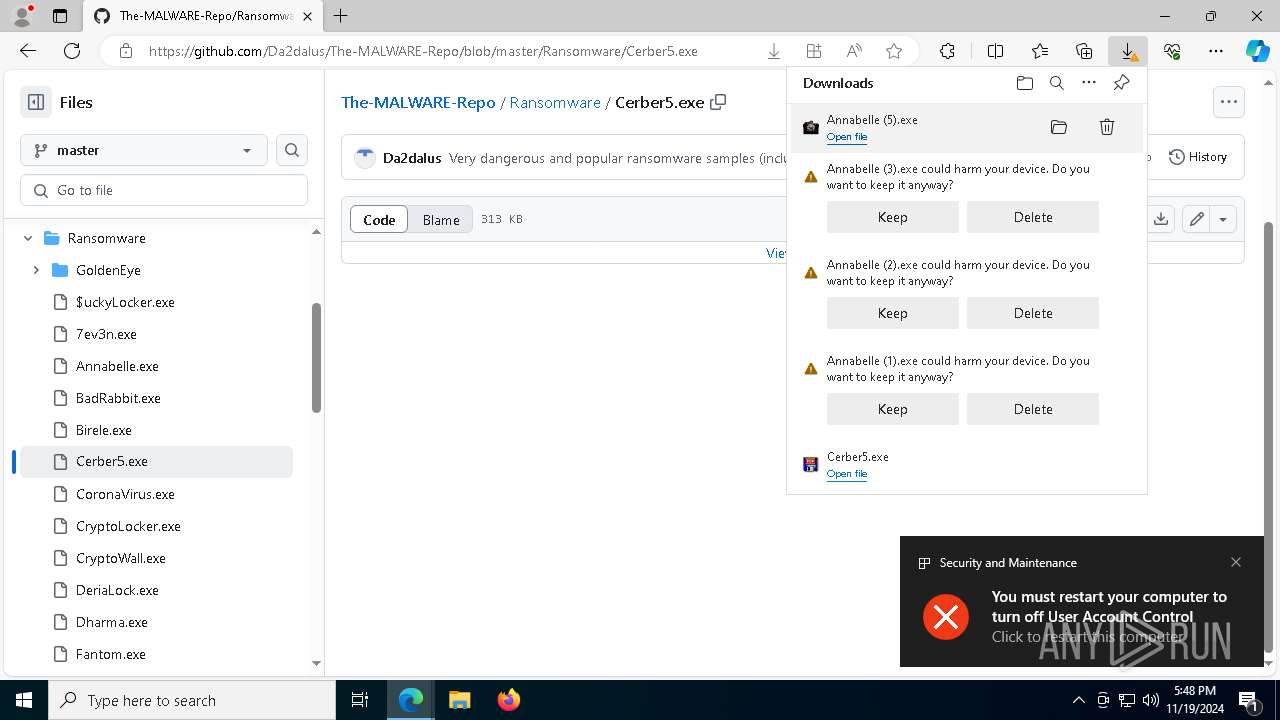Open the Favorites list icon
This screenshot has height=720, width=1280.
(x=1040, y=51)
